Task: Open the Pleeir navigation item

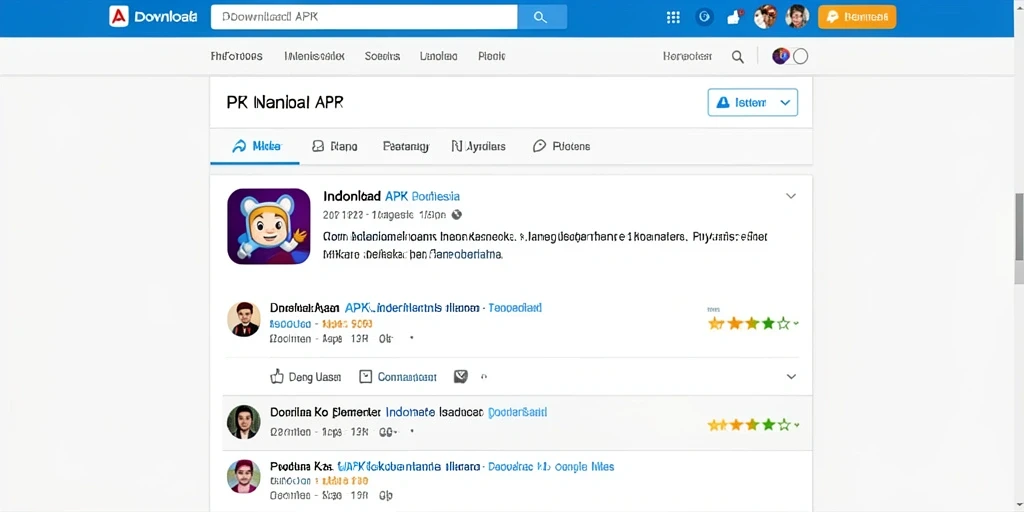Action: pyautogui.click(x=492, y=56)
